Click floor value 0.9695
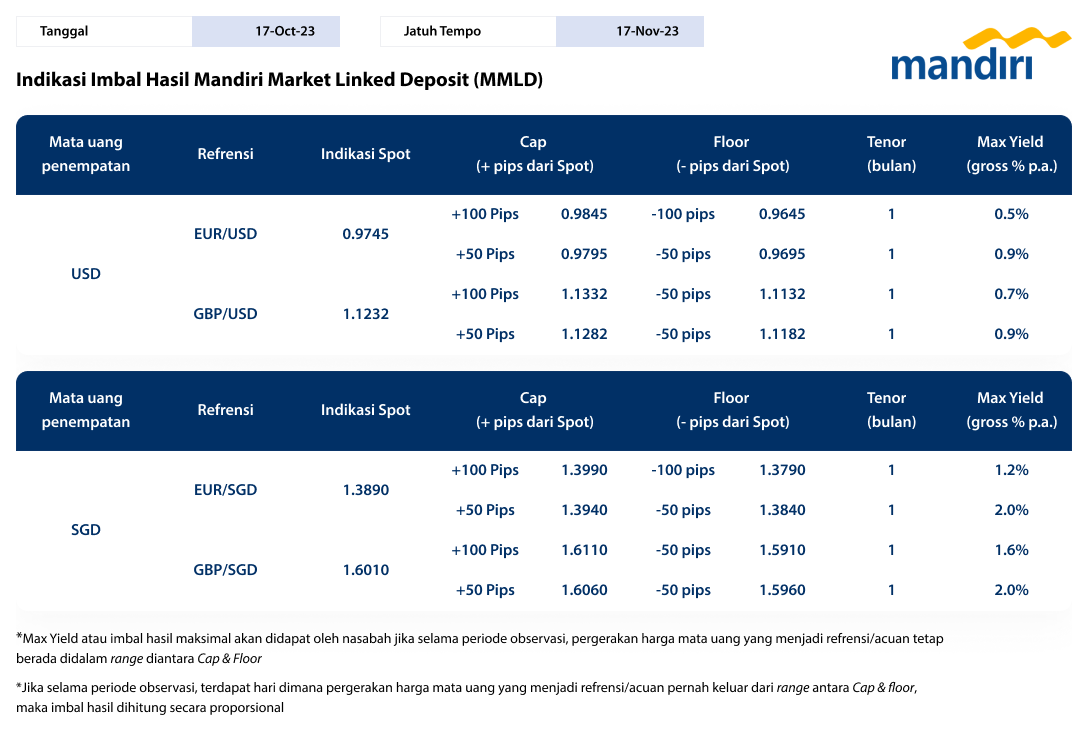Image resolution: width=1088 pixels, height=734 pixels. coord(782,254)
